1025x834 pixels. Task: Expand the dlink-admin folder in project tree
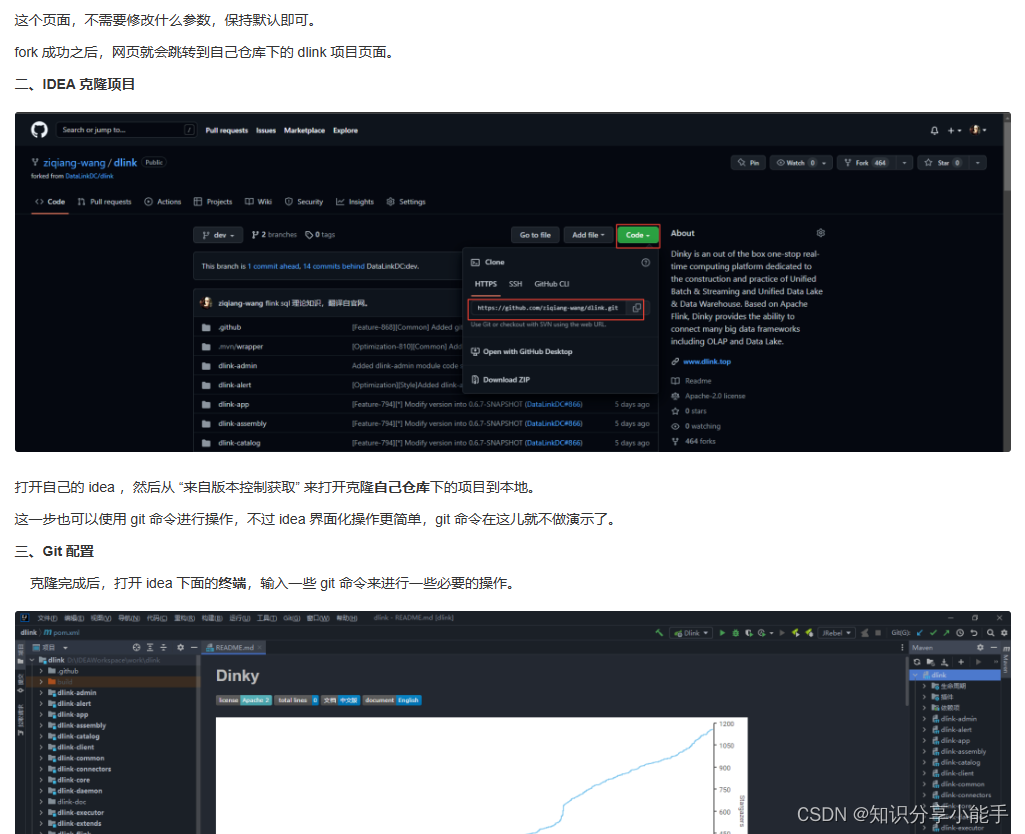[x=41, y=693]
